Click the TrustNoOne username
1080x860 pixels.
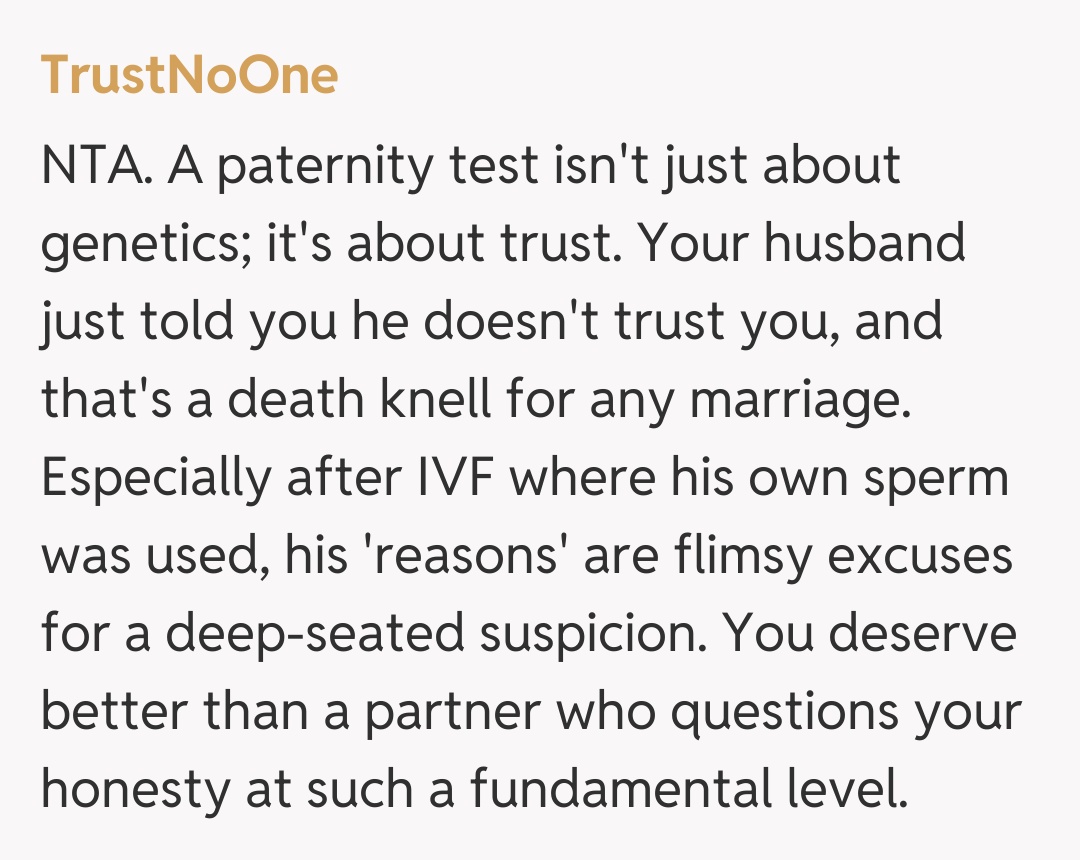click(x=189, y=76)
